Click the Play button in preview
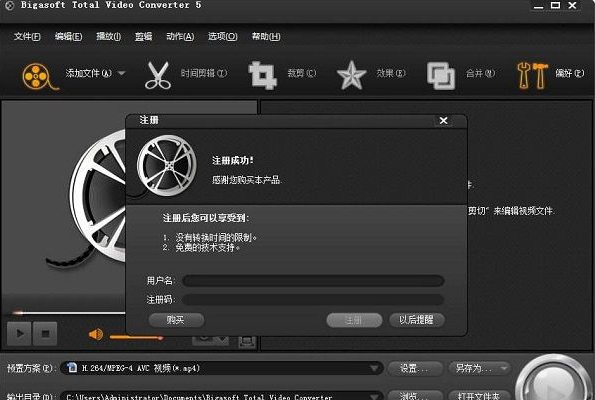 pyautogui.click(x=19, y=334)
